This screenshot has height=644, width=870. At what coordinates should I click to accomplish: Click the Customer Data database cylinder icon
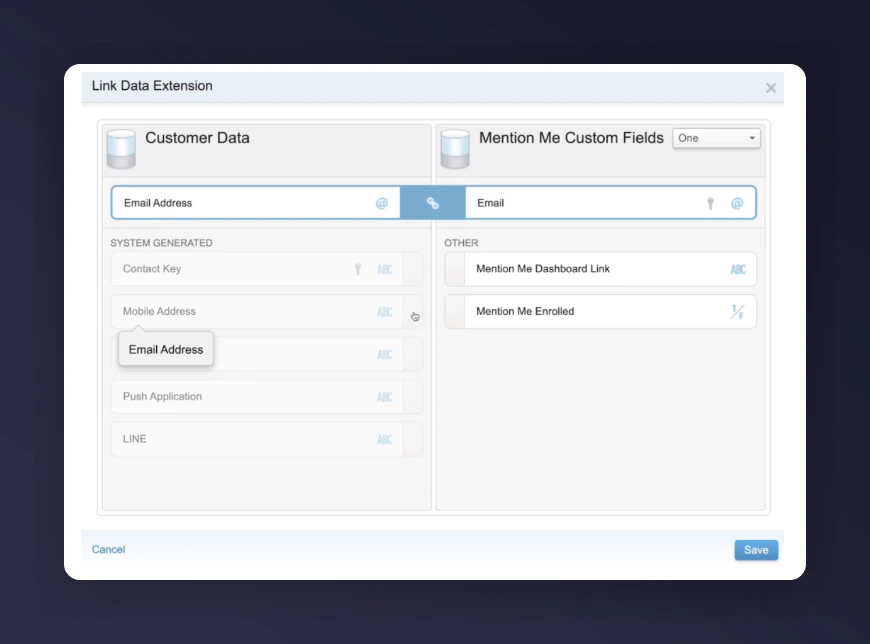tap(121, 149)
